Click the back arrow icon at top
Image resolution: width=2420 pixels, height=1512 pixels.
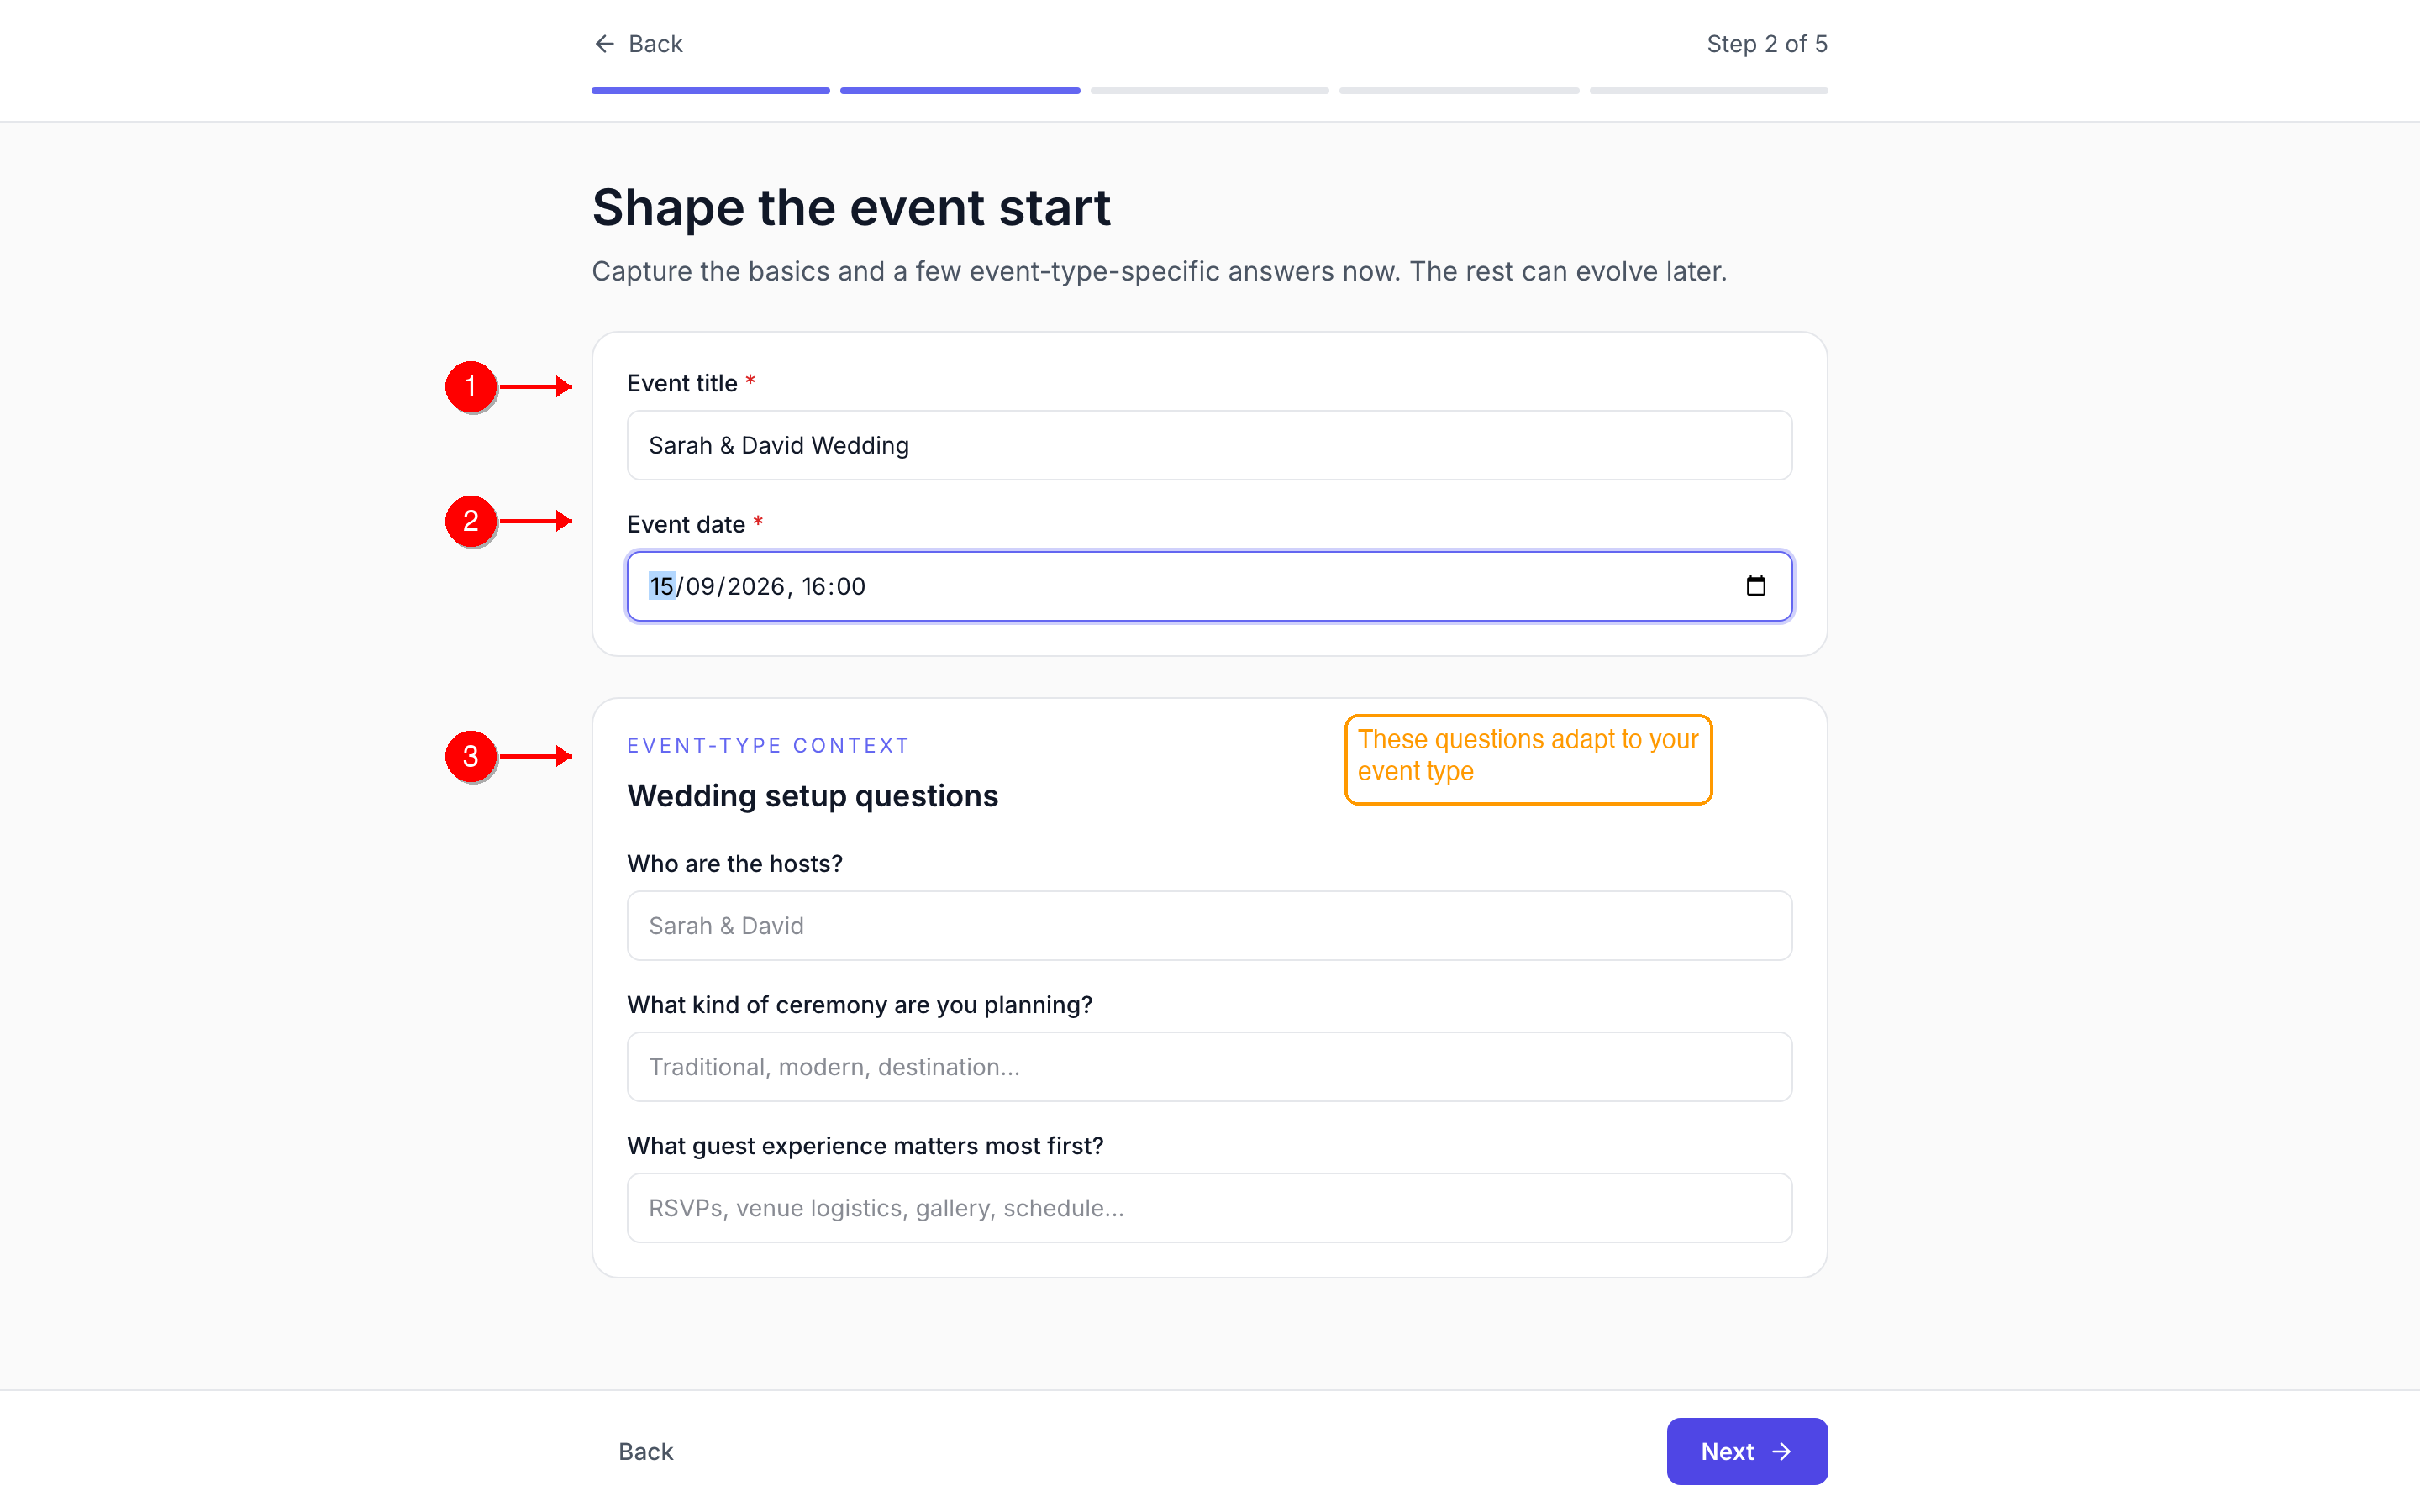604,44
